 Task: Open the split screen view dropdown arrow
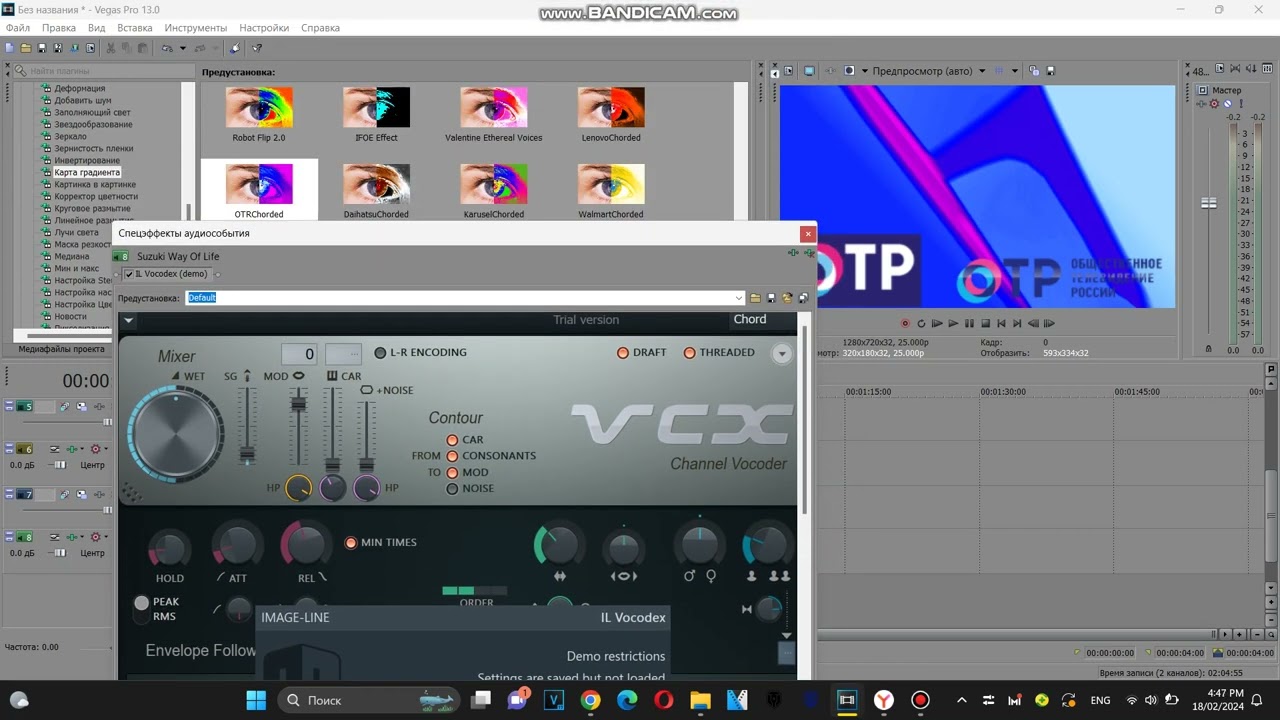tap(865, 71)
